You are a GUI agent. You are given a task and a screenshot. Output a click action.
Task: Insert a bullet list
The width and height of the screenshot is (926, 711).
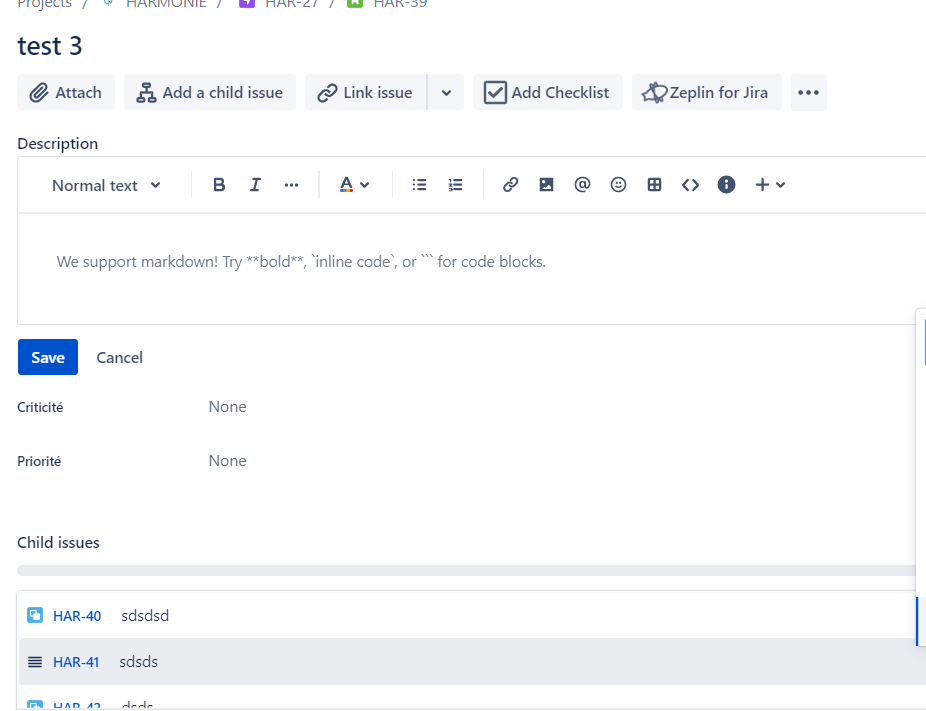coord(419,185)
